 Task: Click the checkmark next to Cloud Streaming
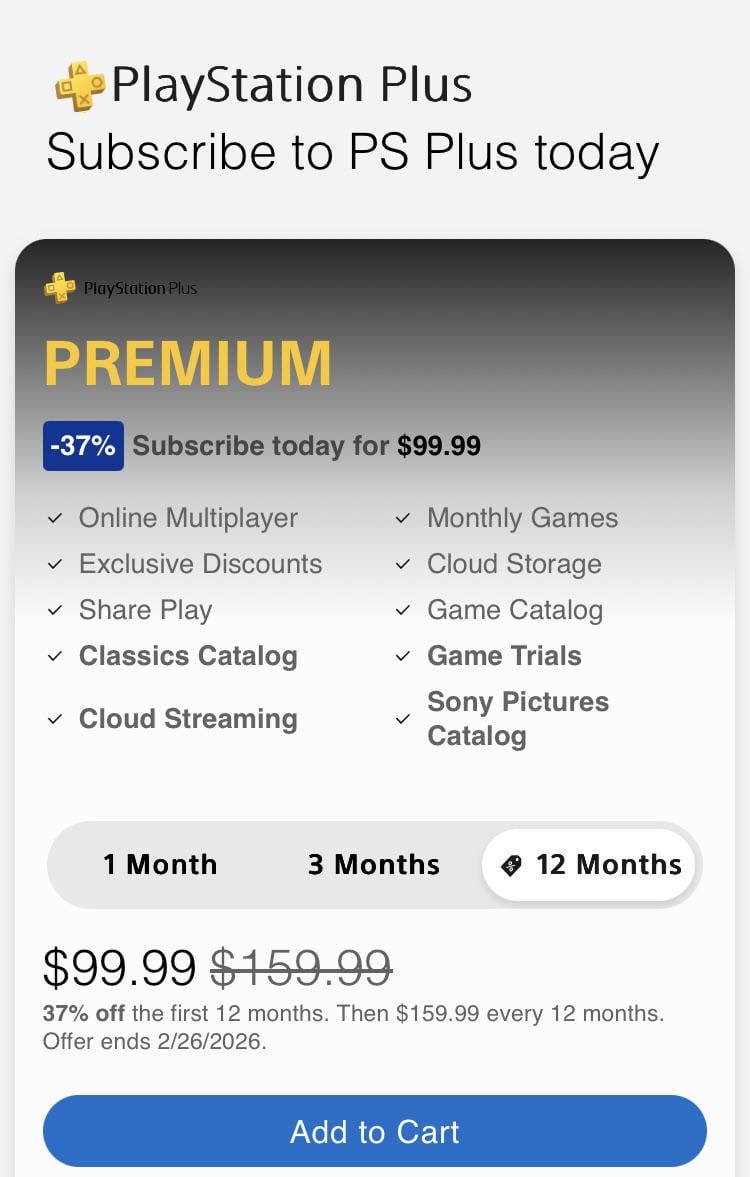pyautogui.click(x=56, y=719)
